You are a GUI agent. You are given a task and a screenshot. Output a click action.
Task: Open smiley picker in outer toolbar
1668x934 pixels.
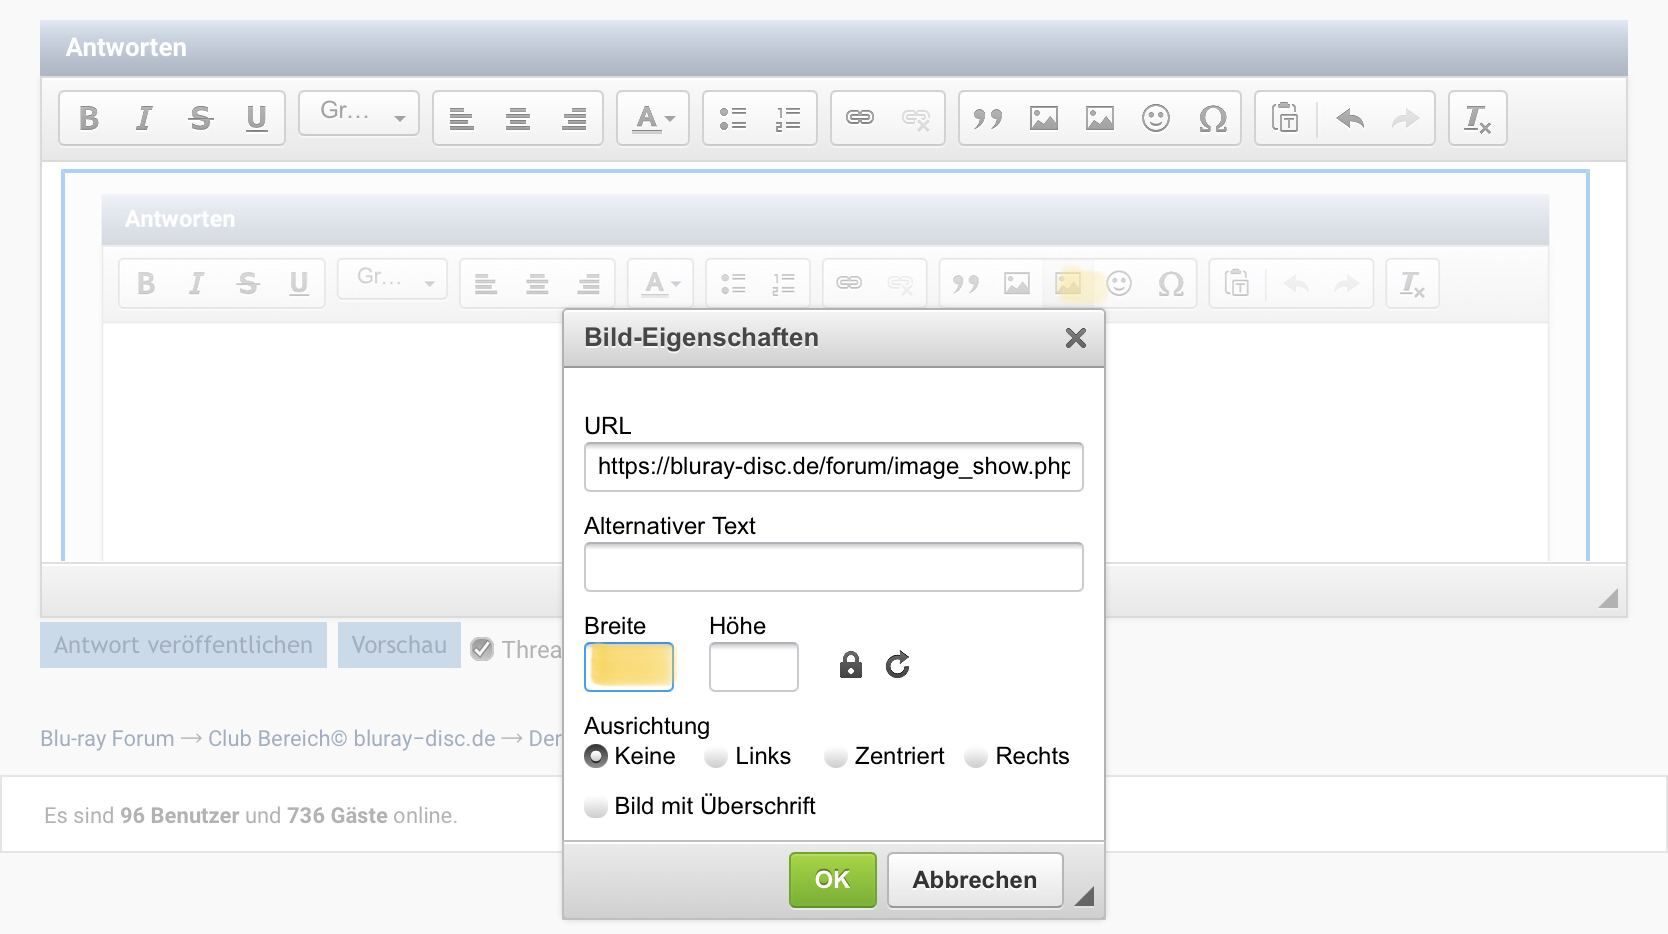click(1156, 119)
